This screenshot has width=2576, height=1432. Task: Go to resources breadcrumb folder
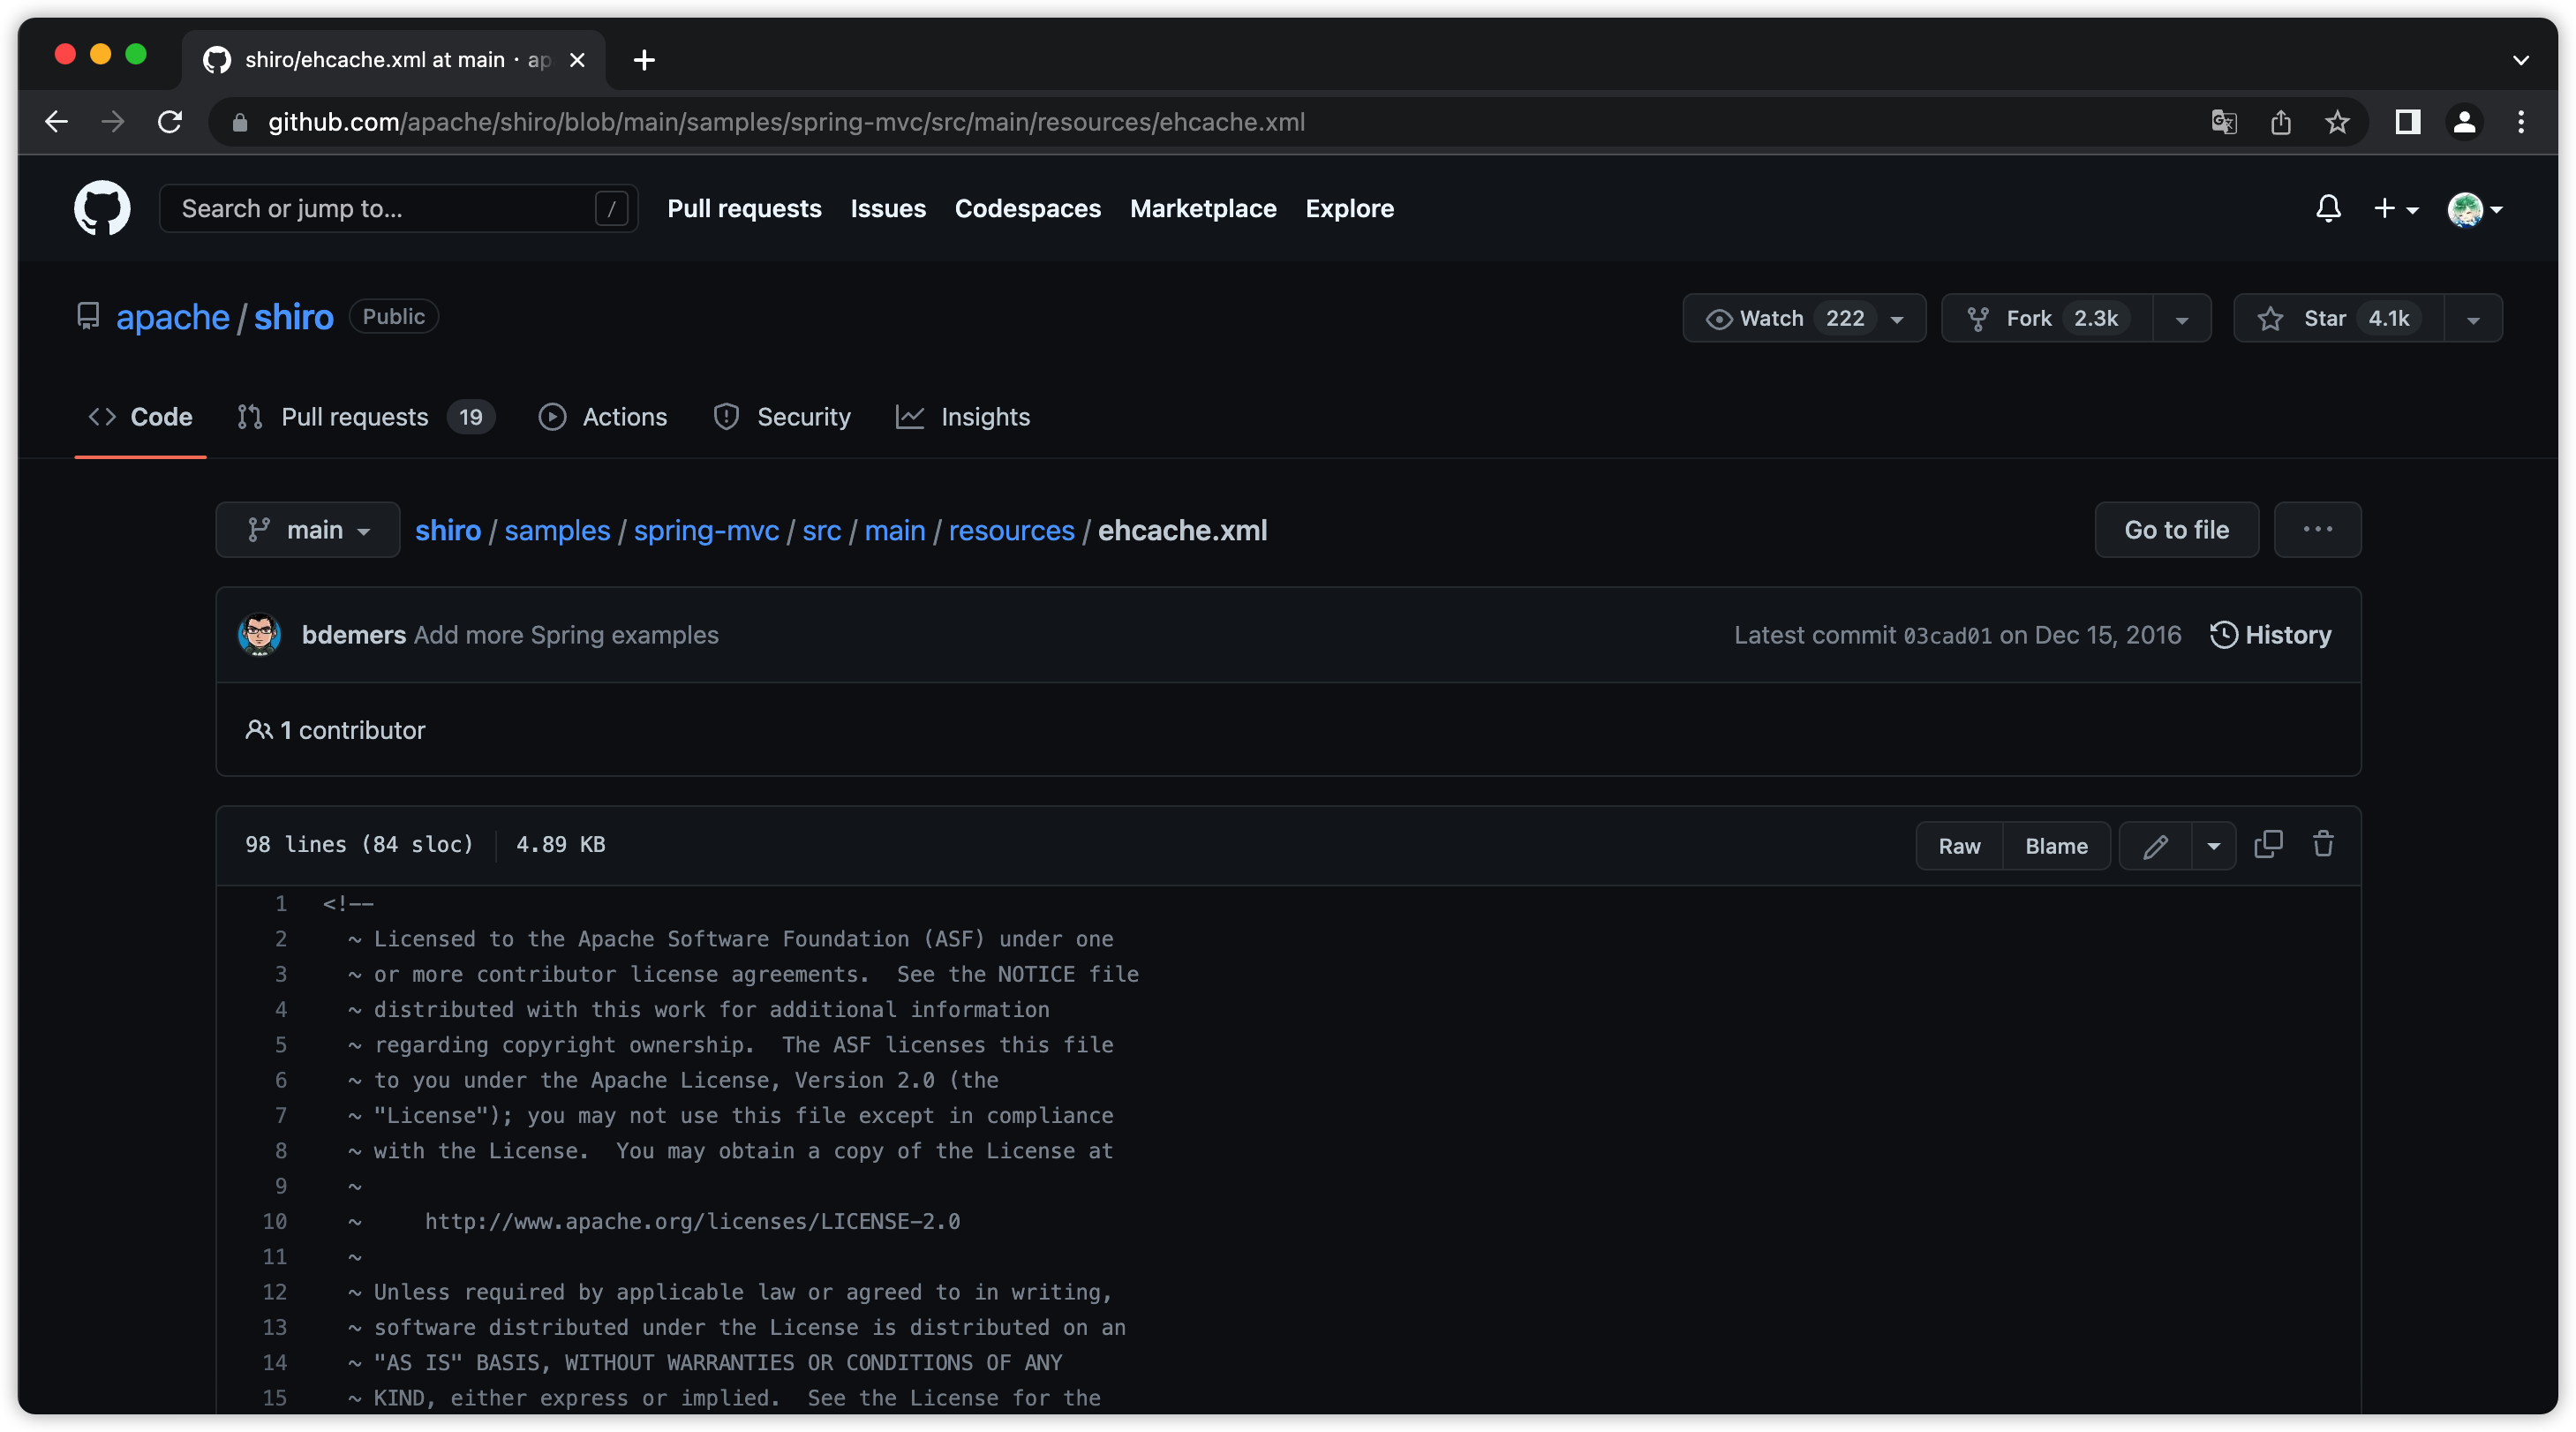1011,530
